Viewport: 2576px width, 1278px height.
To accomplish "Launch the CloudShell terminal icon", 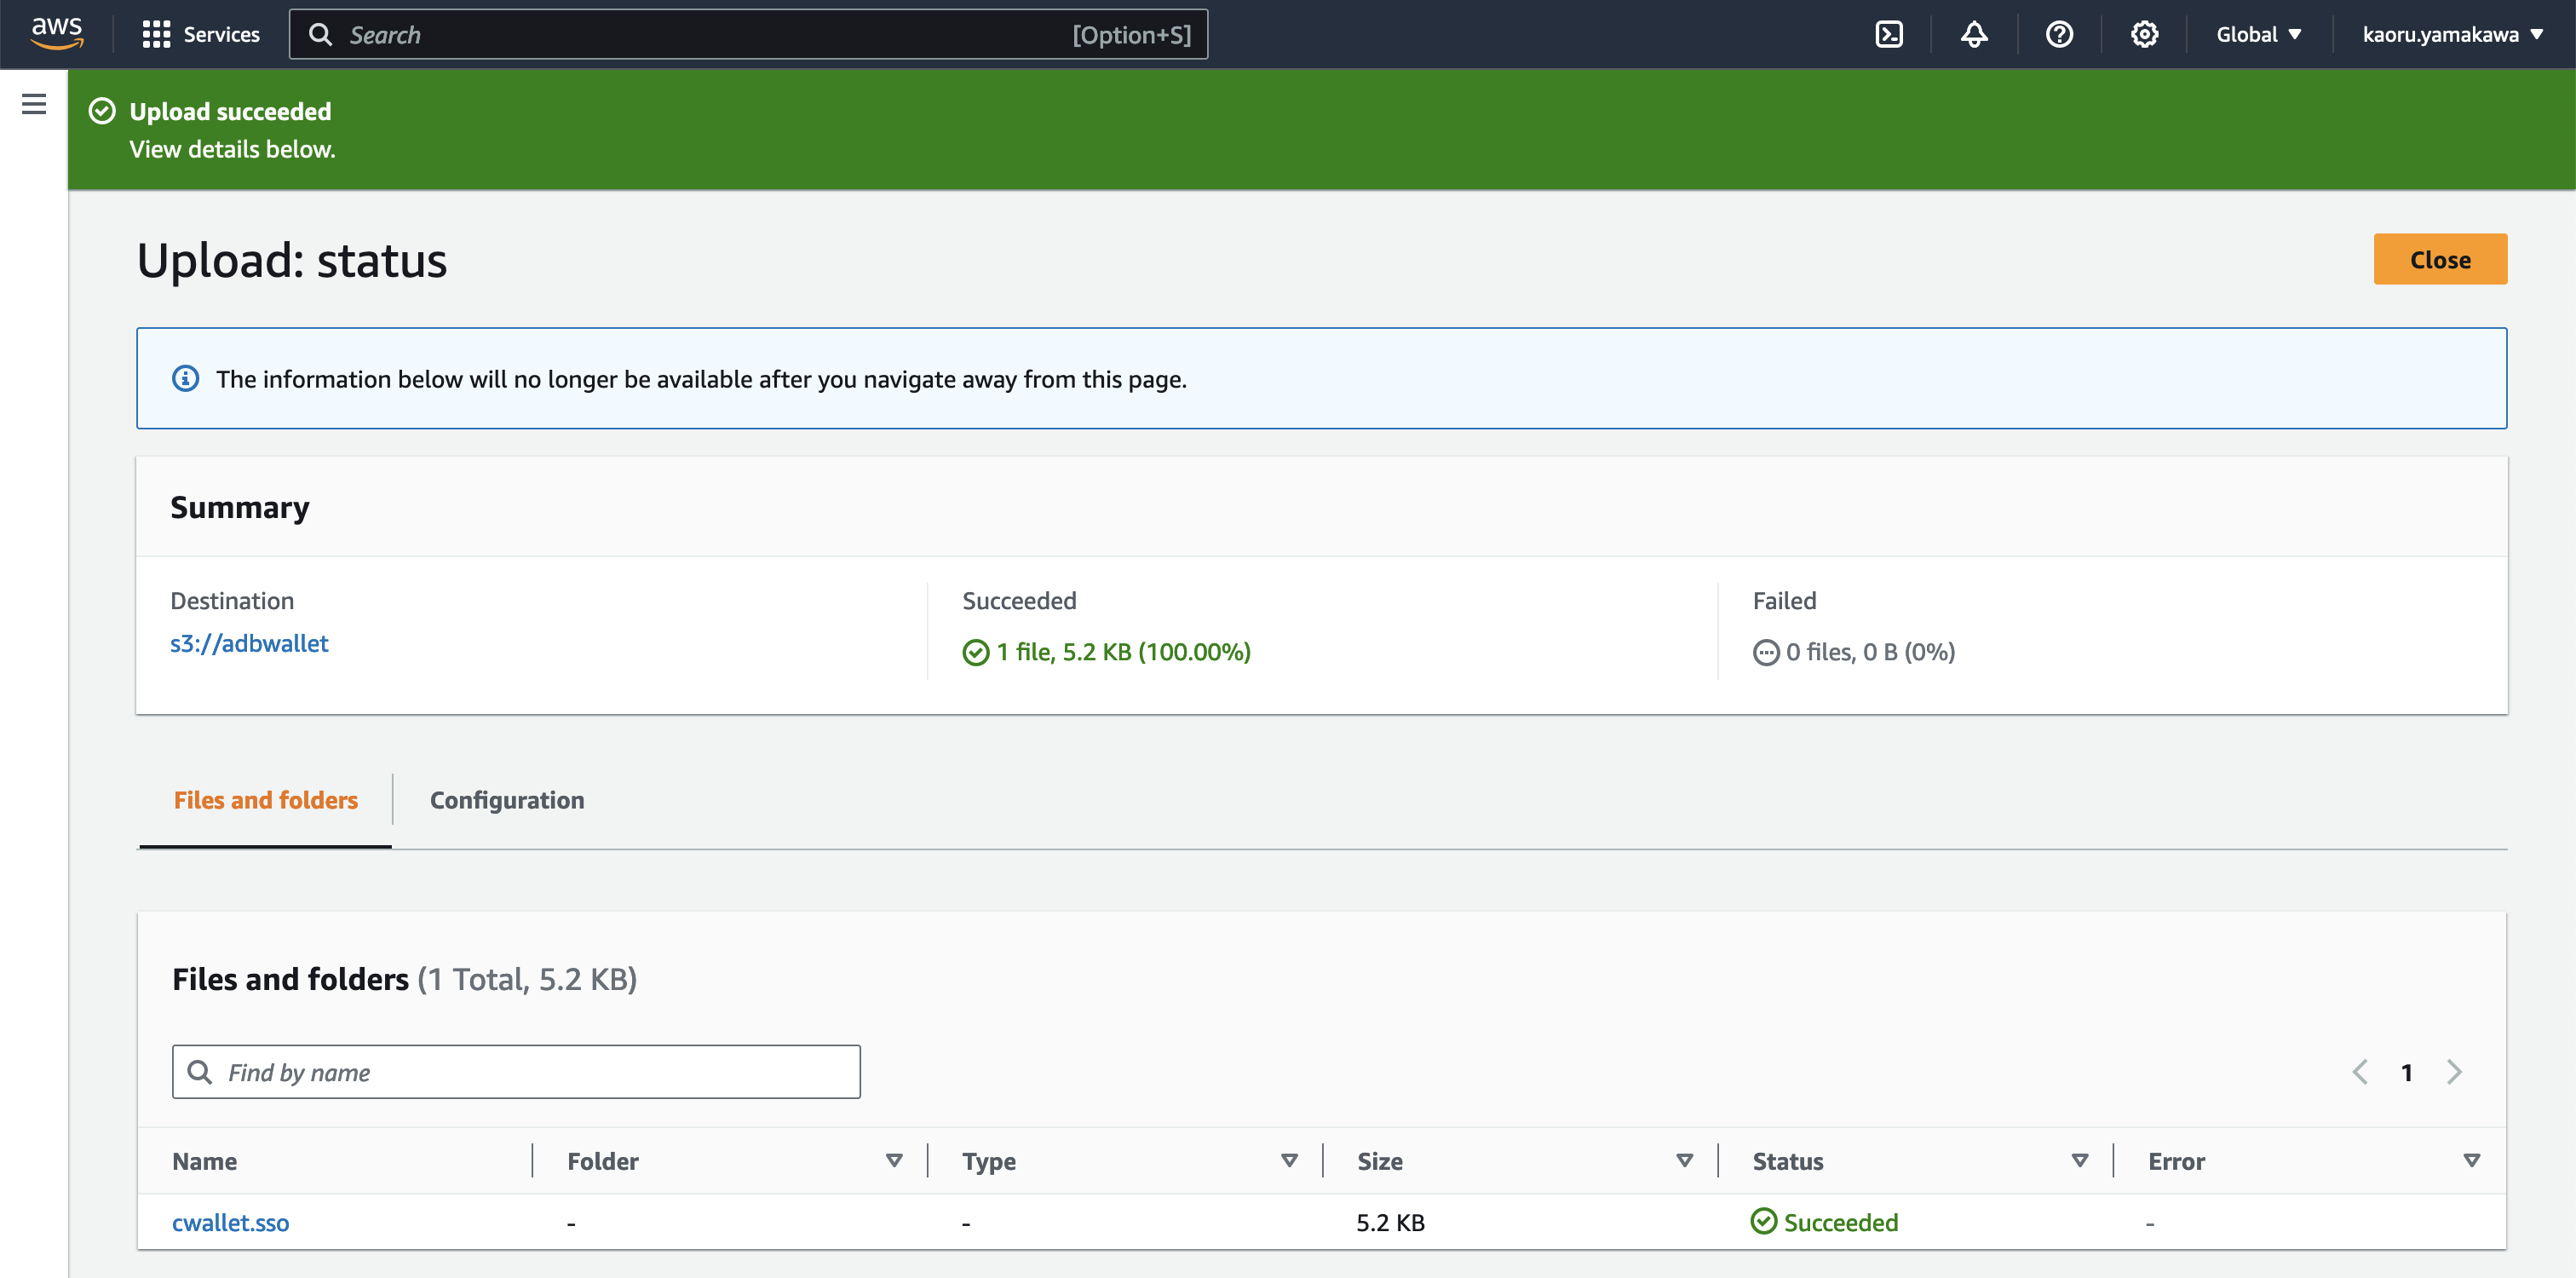I will click(1888, 34).
